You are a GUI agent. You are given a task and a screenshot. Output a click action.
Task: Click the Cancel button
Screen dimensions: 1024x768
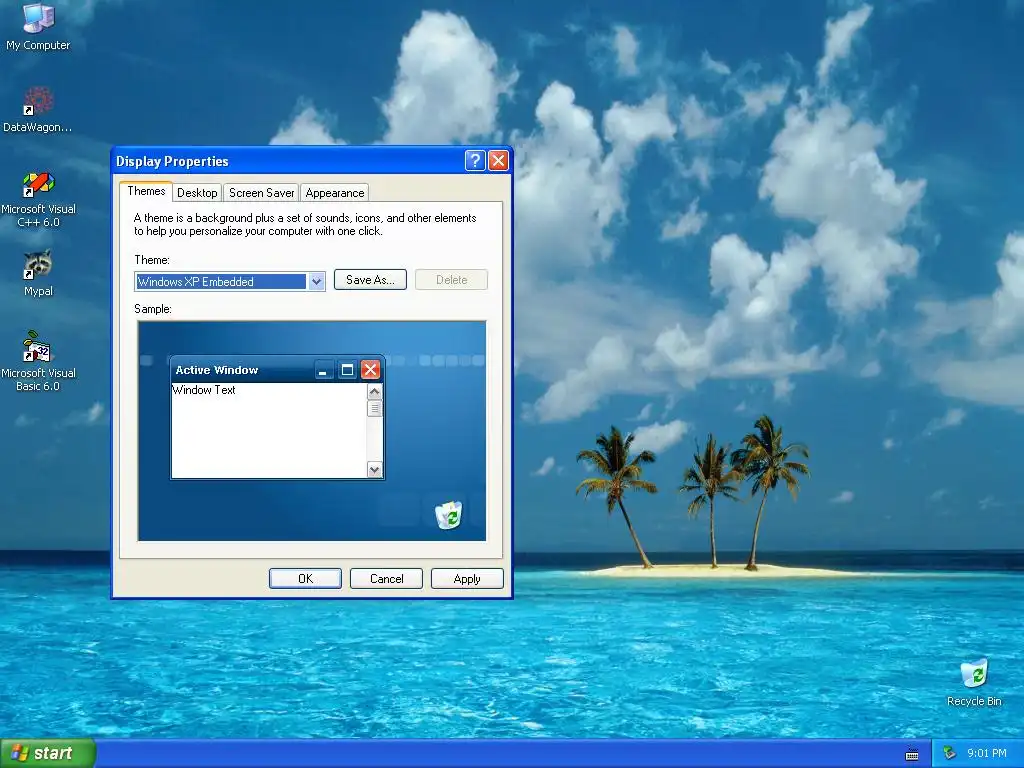click(387, 579)
